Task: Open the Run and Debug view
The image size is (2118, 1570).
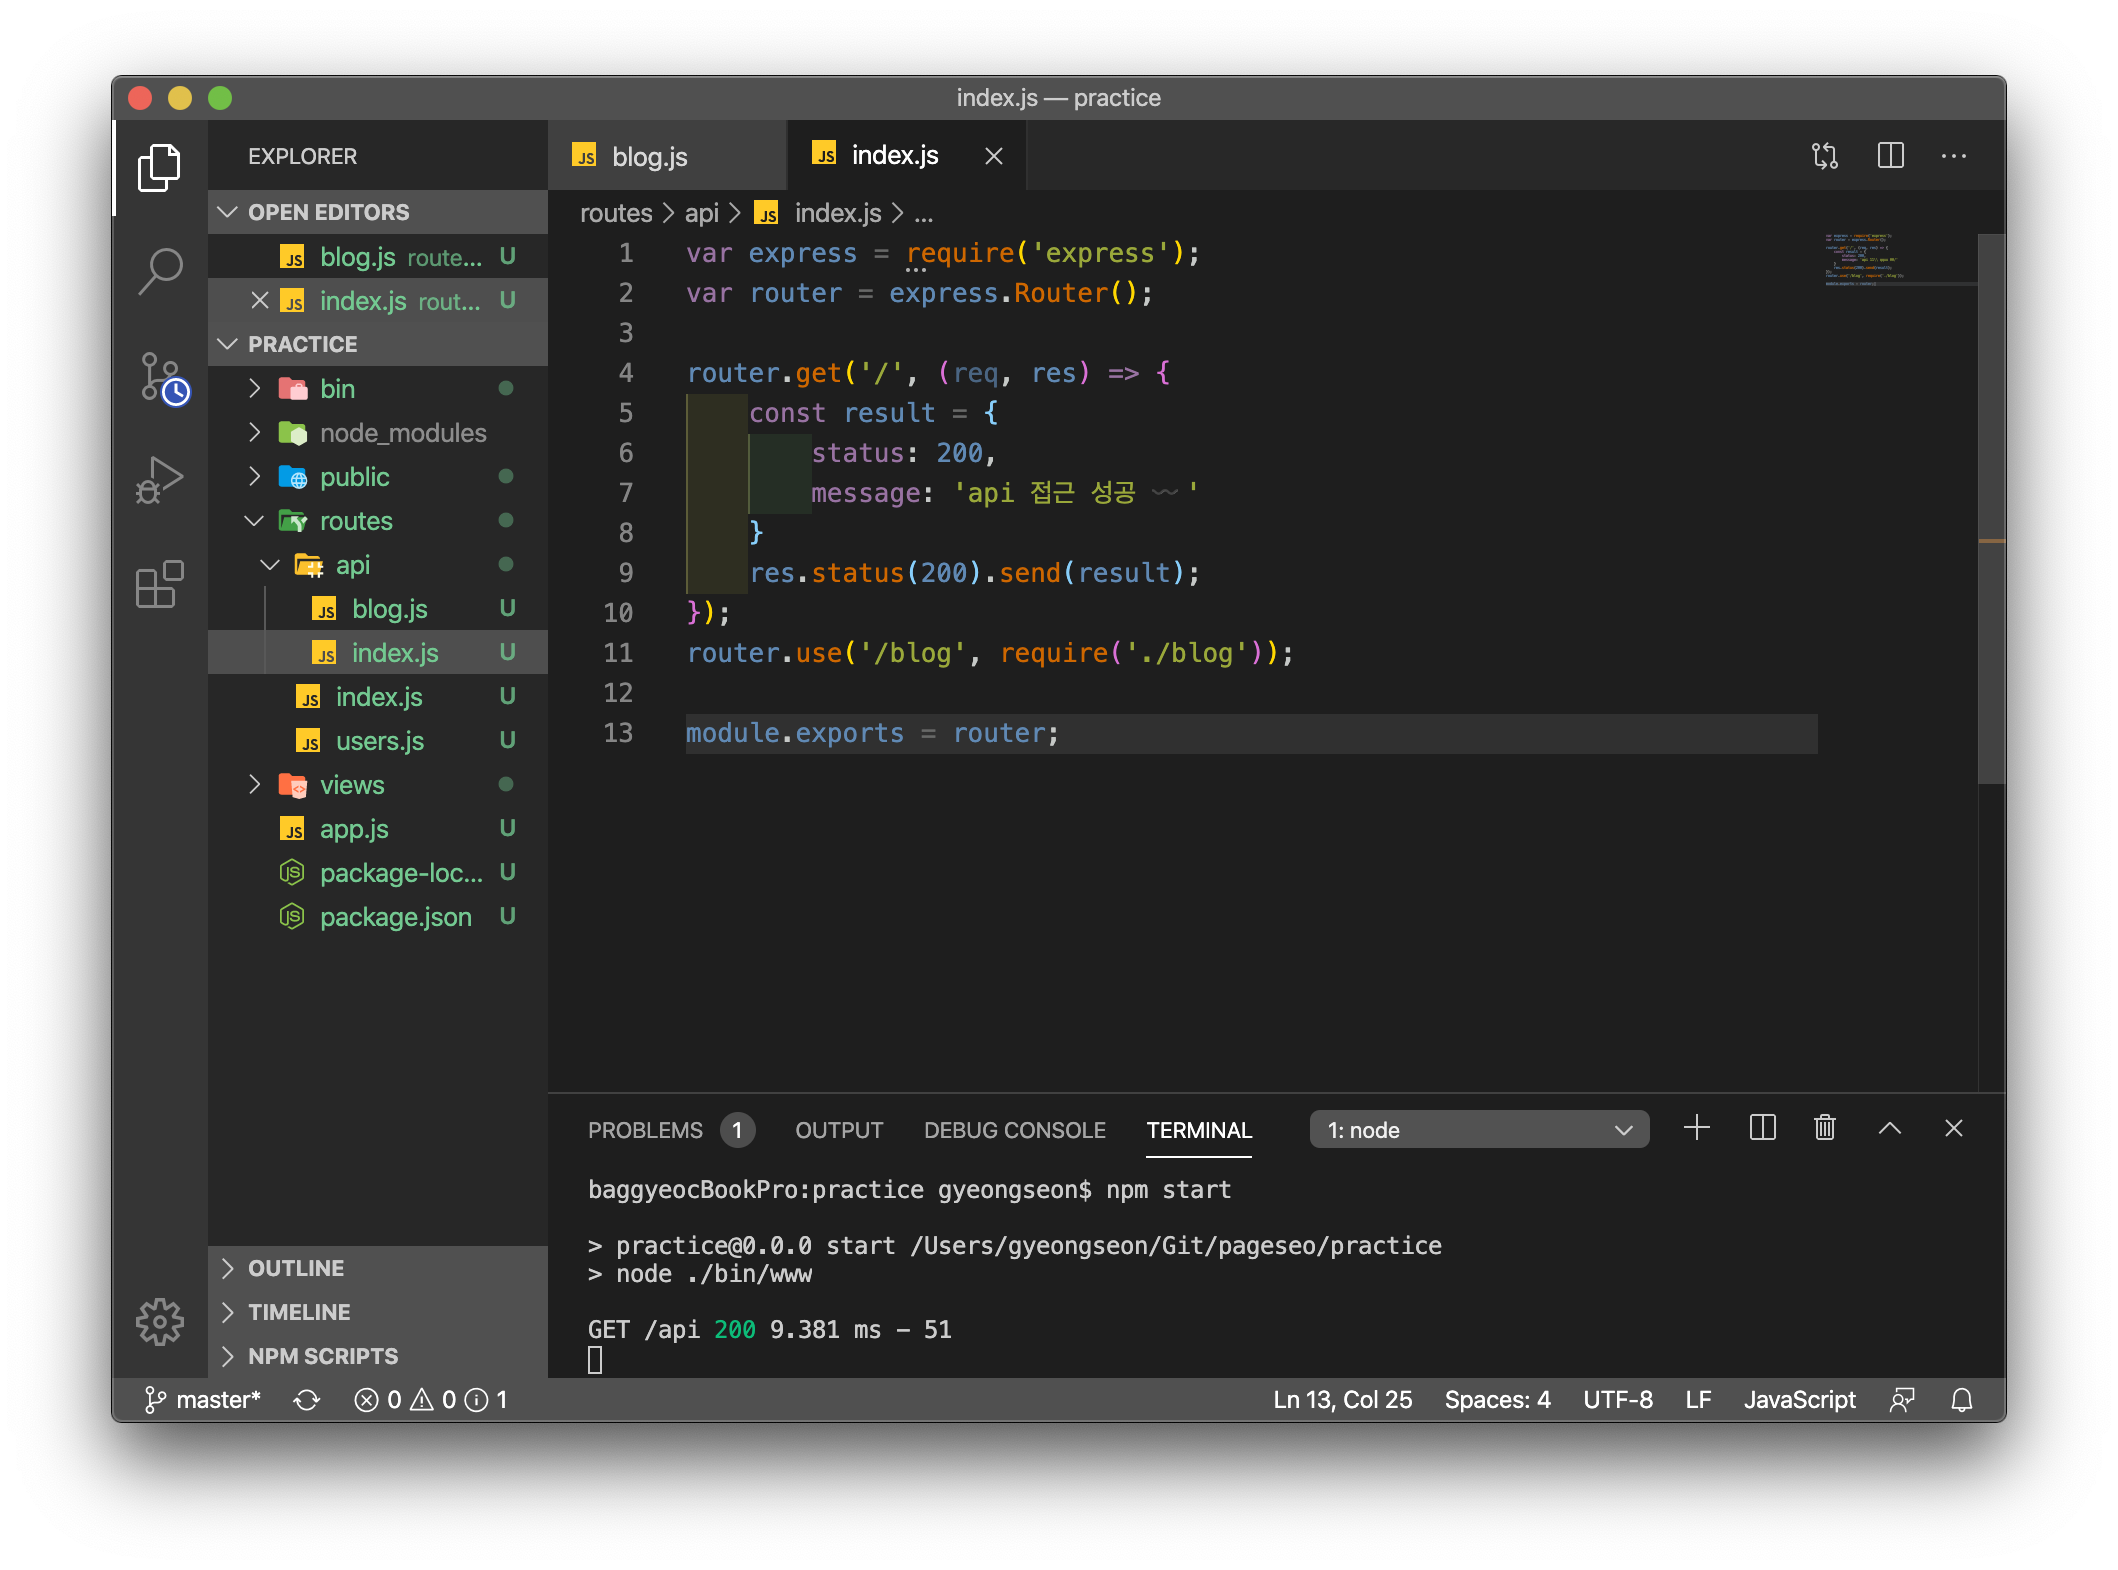Action: pyautogui.click(x=160, y=480)
